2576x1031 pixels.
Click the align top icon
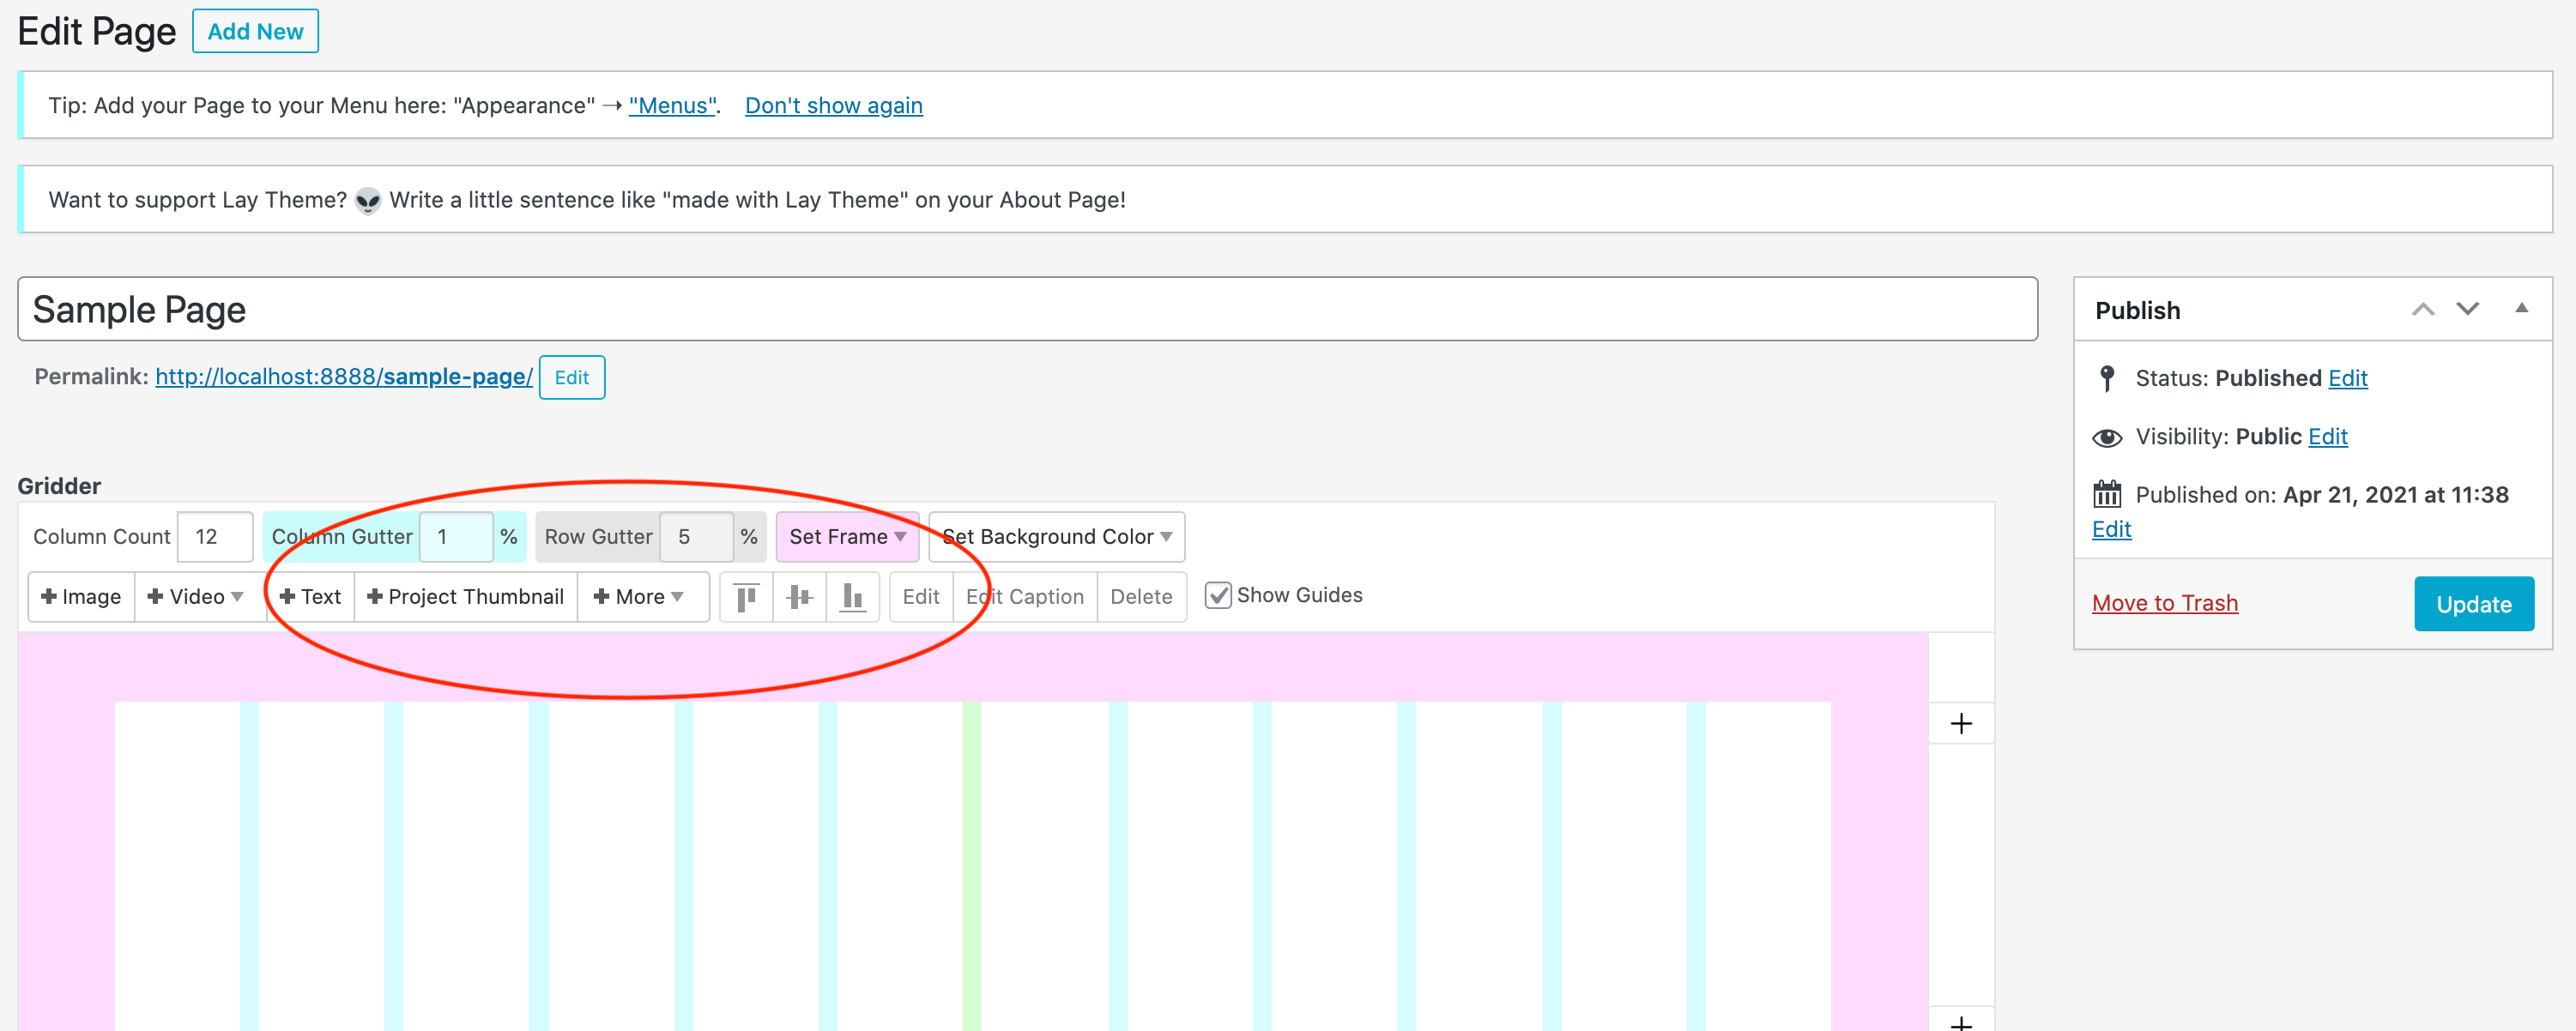[x=746, y=597]
